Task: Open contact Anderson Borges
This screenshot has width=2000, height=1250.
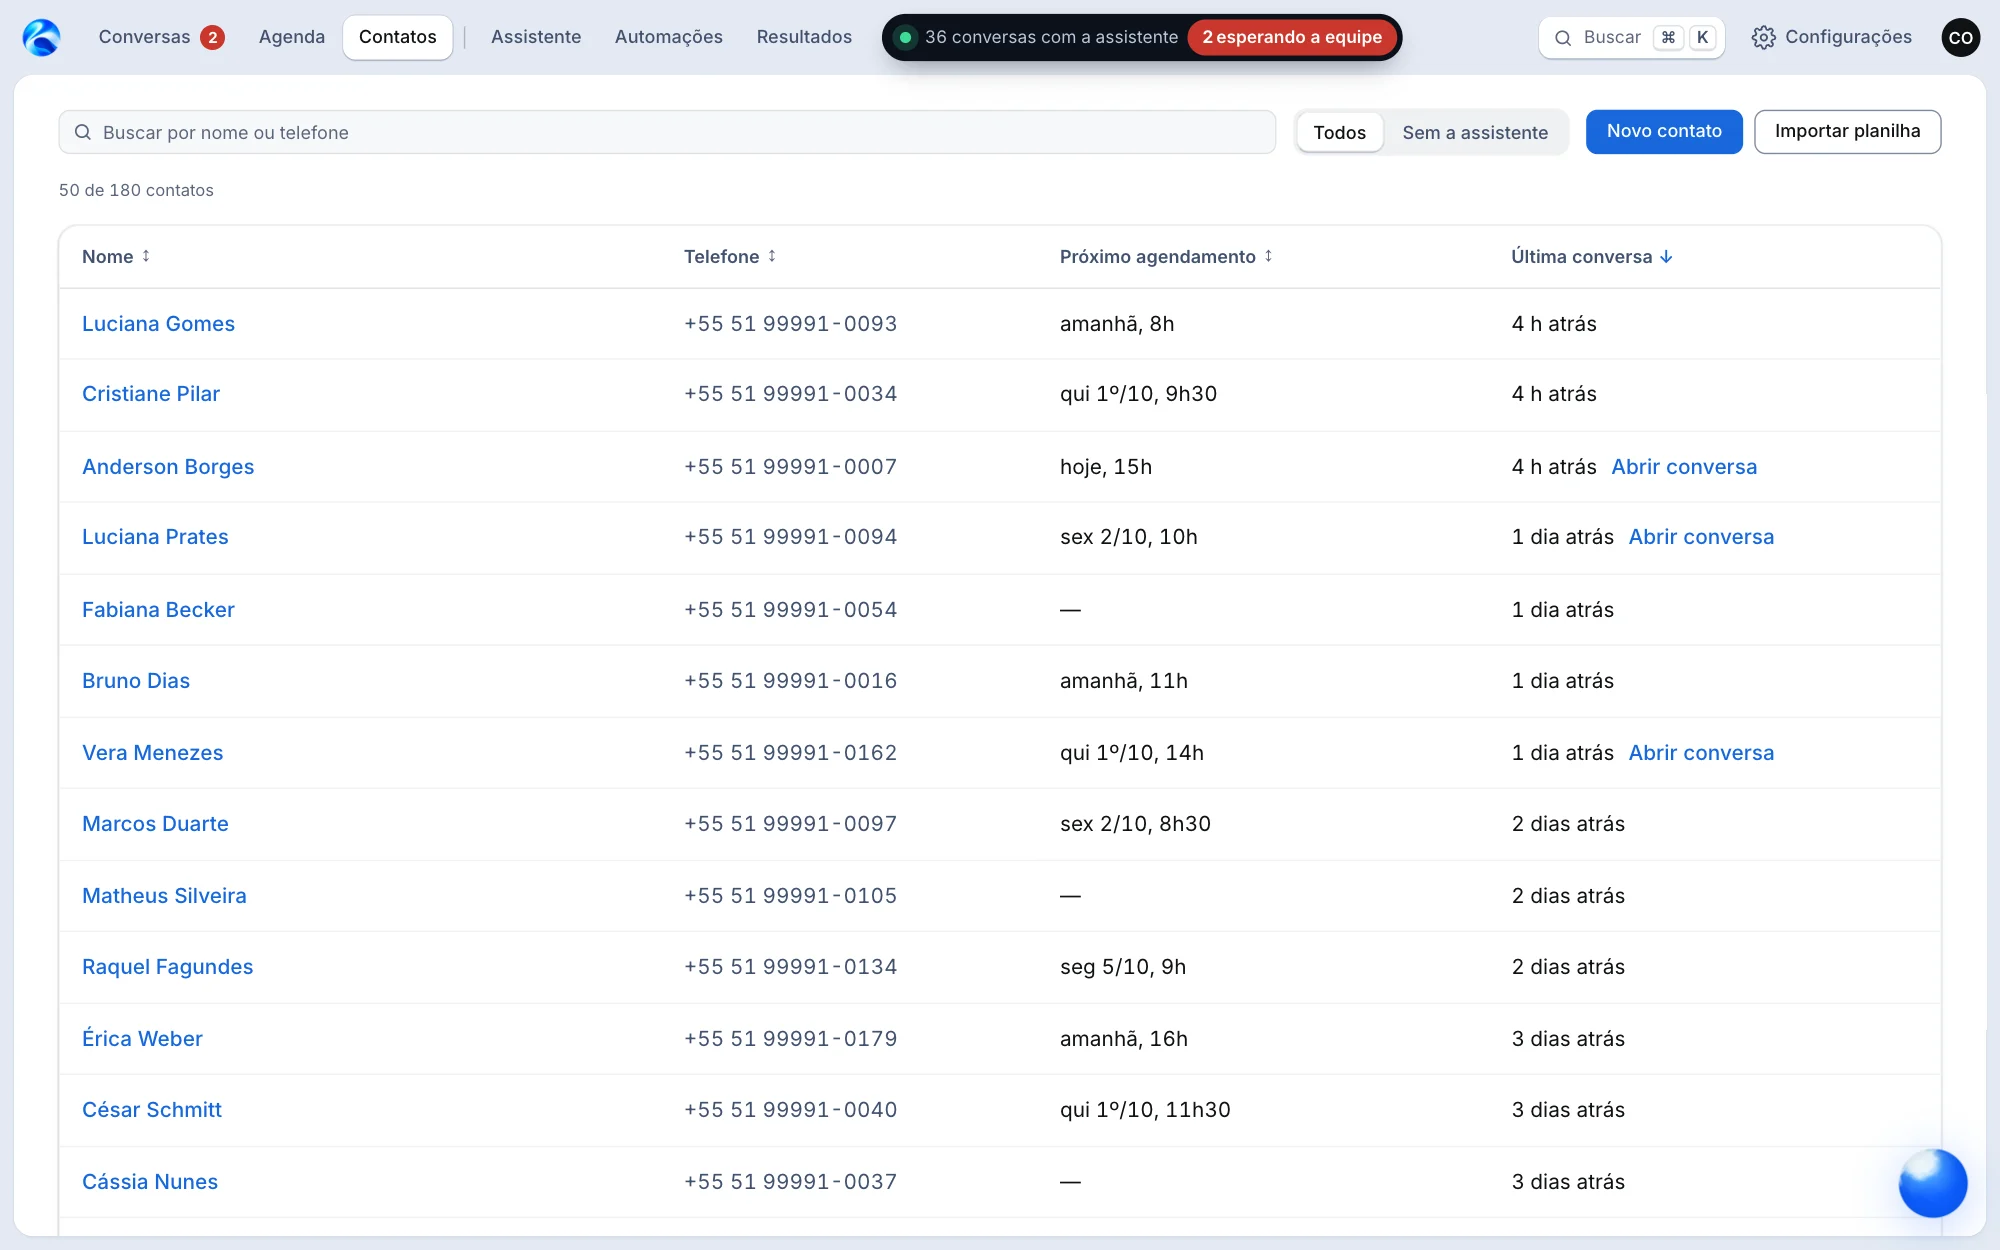Action: (168, 467)
